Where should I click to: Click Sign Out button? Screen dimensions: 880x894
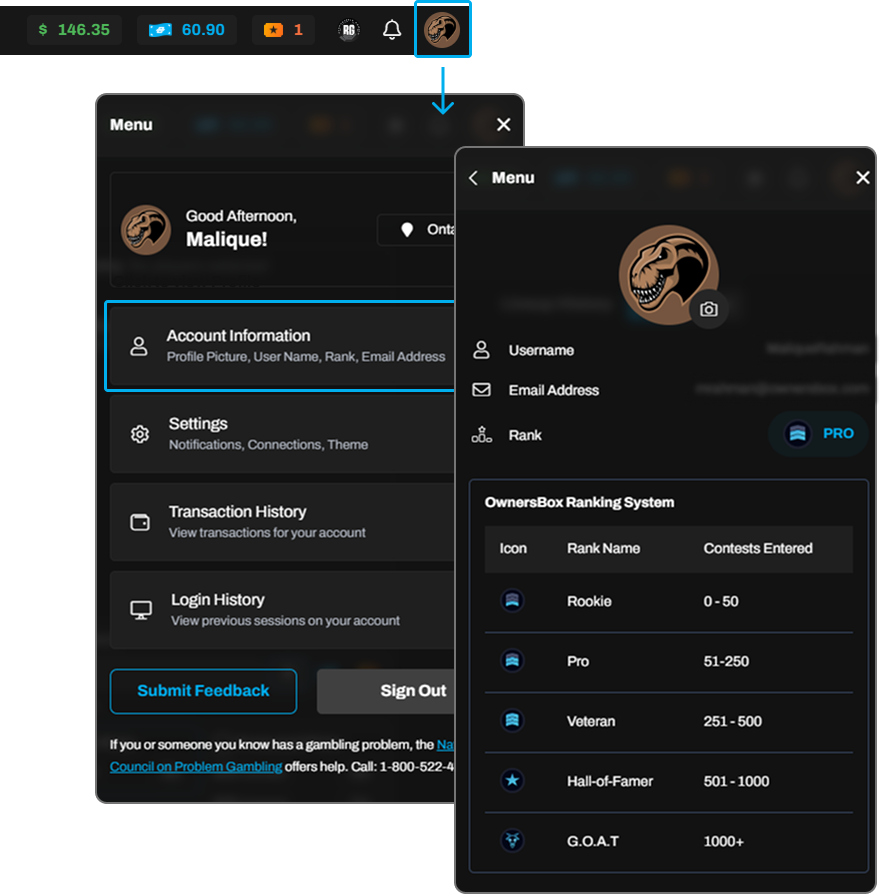pyautogui.click(x=386, y=691)
